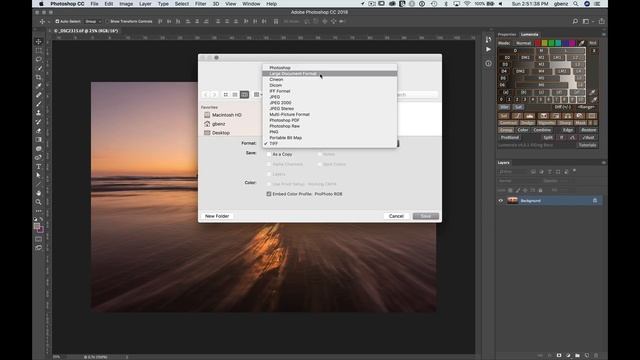Select the Lasso tool

39,60
